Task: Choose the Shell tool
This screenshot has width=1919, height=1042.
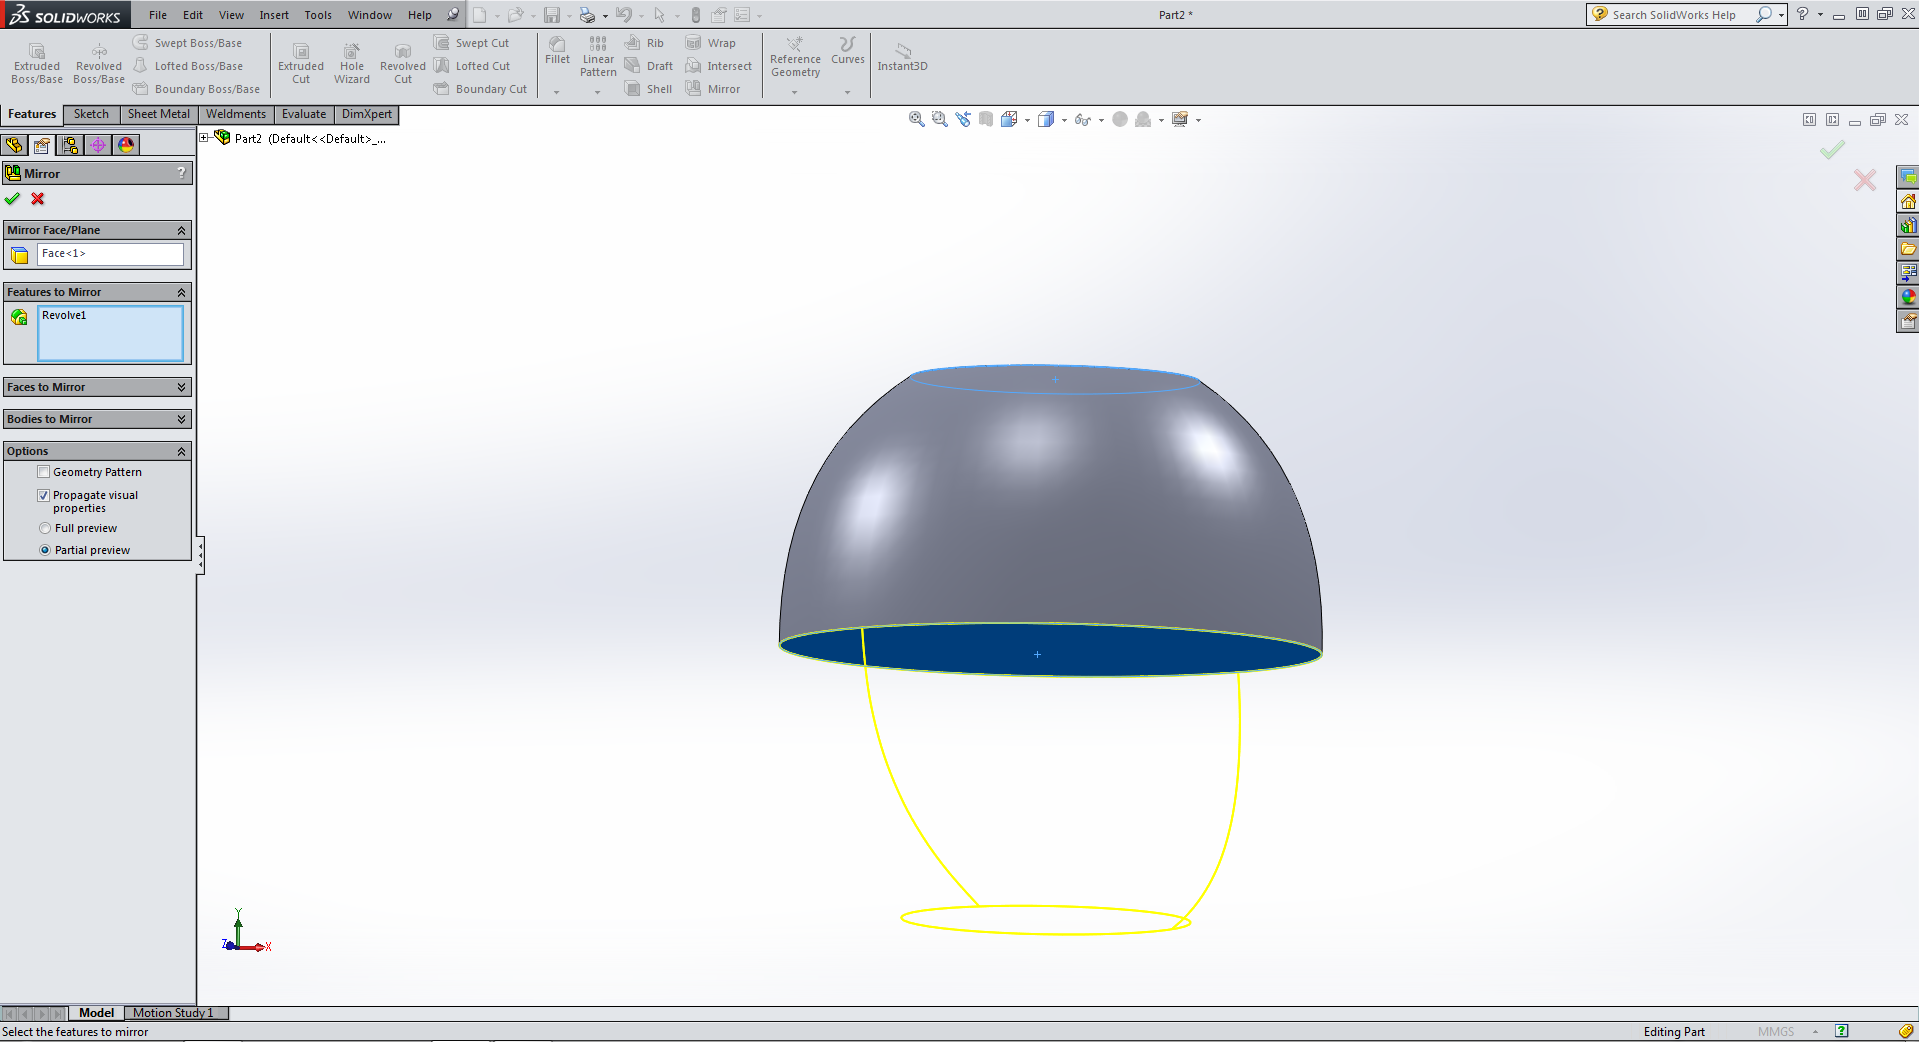Action: pyautogui.click(x=649, y=89)
